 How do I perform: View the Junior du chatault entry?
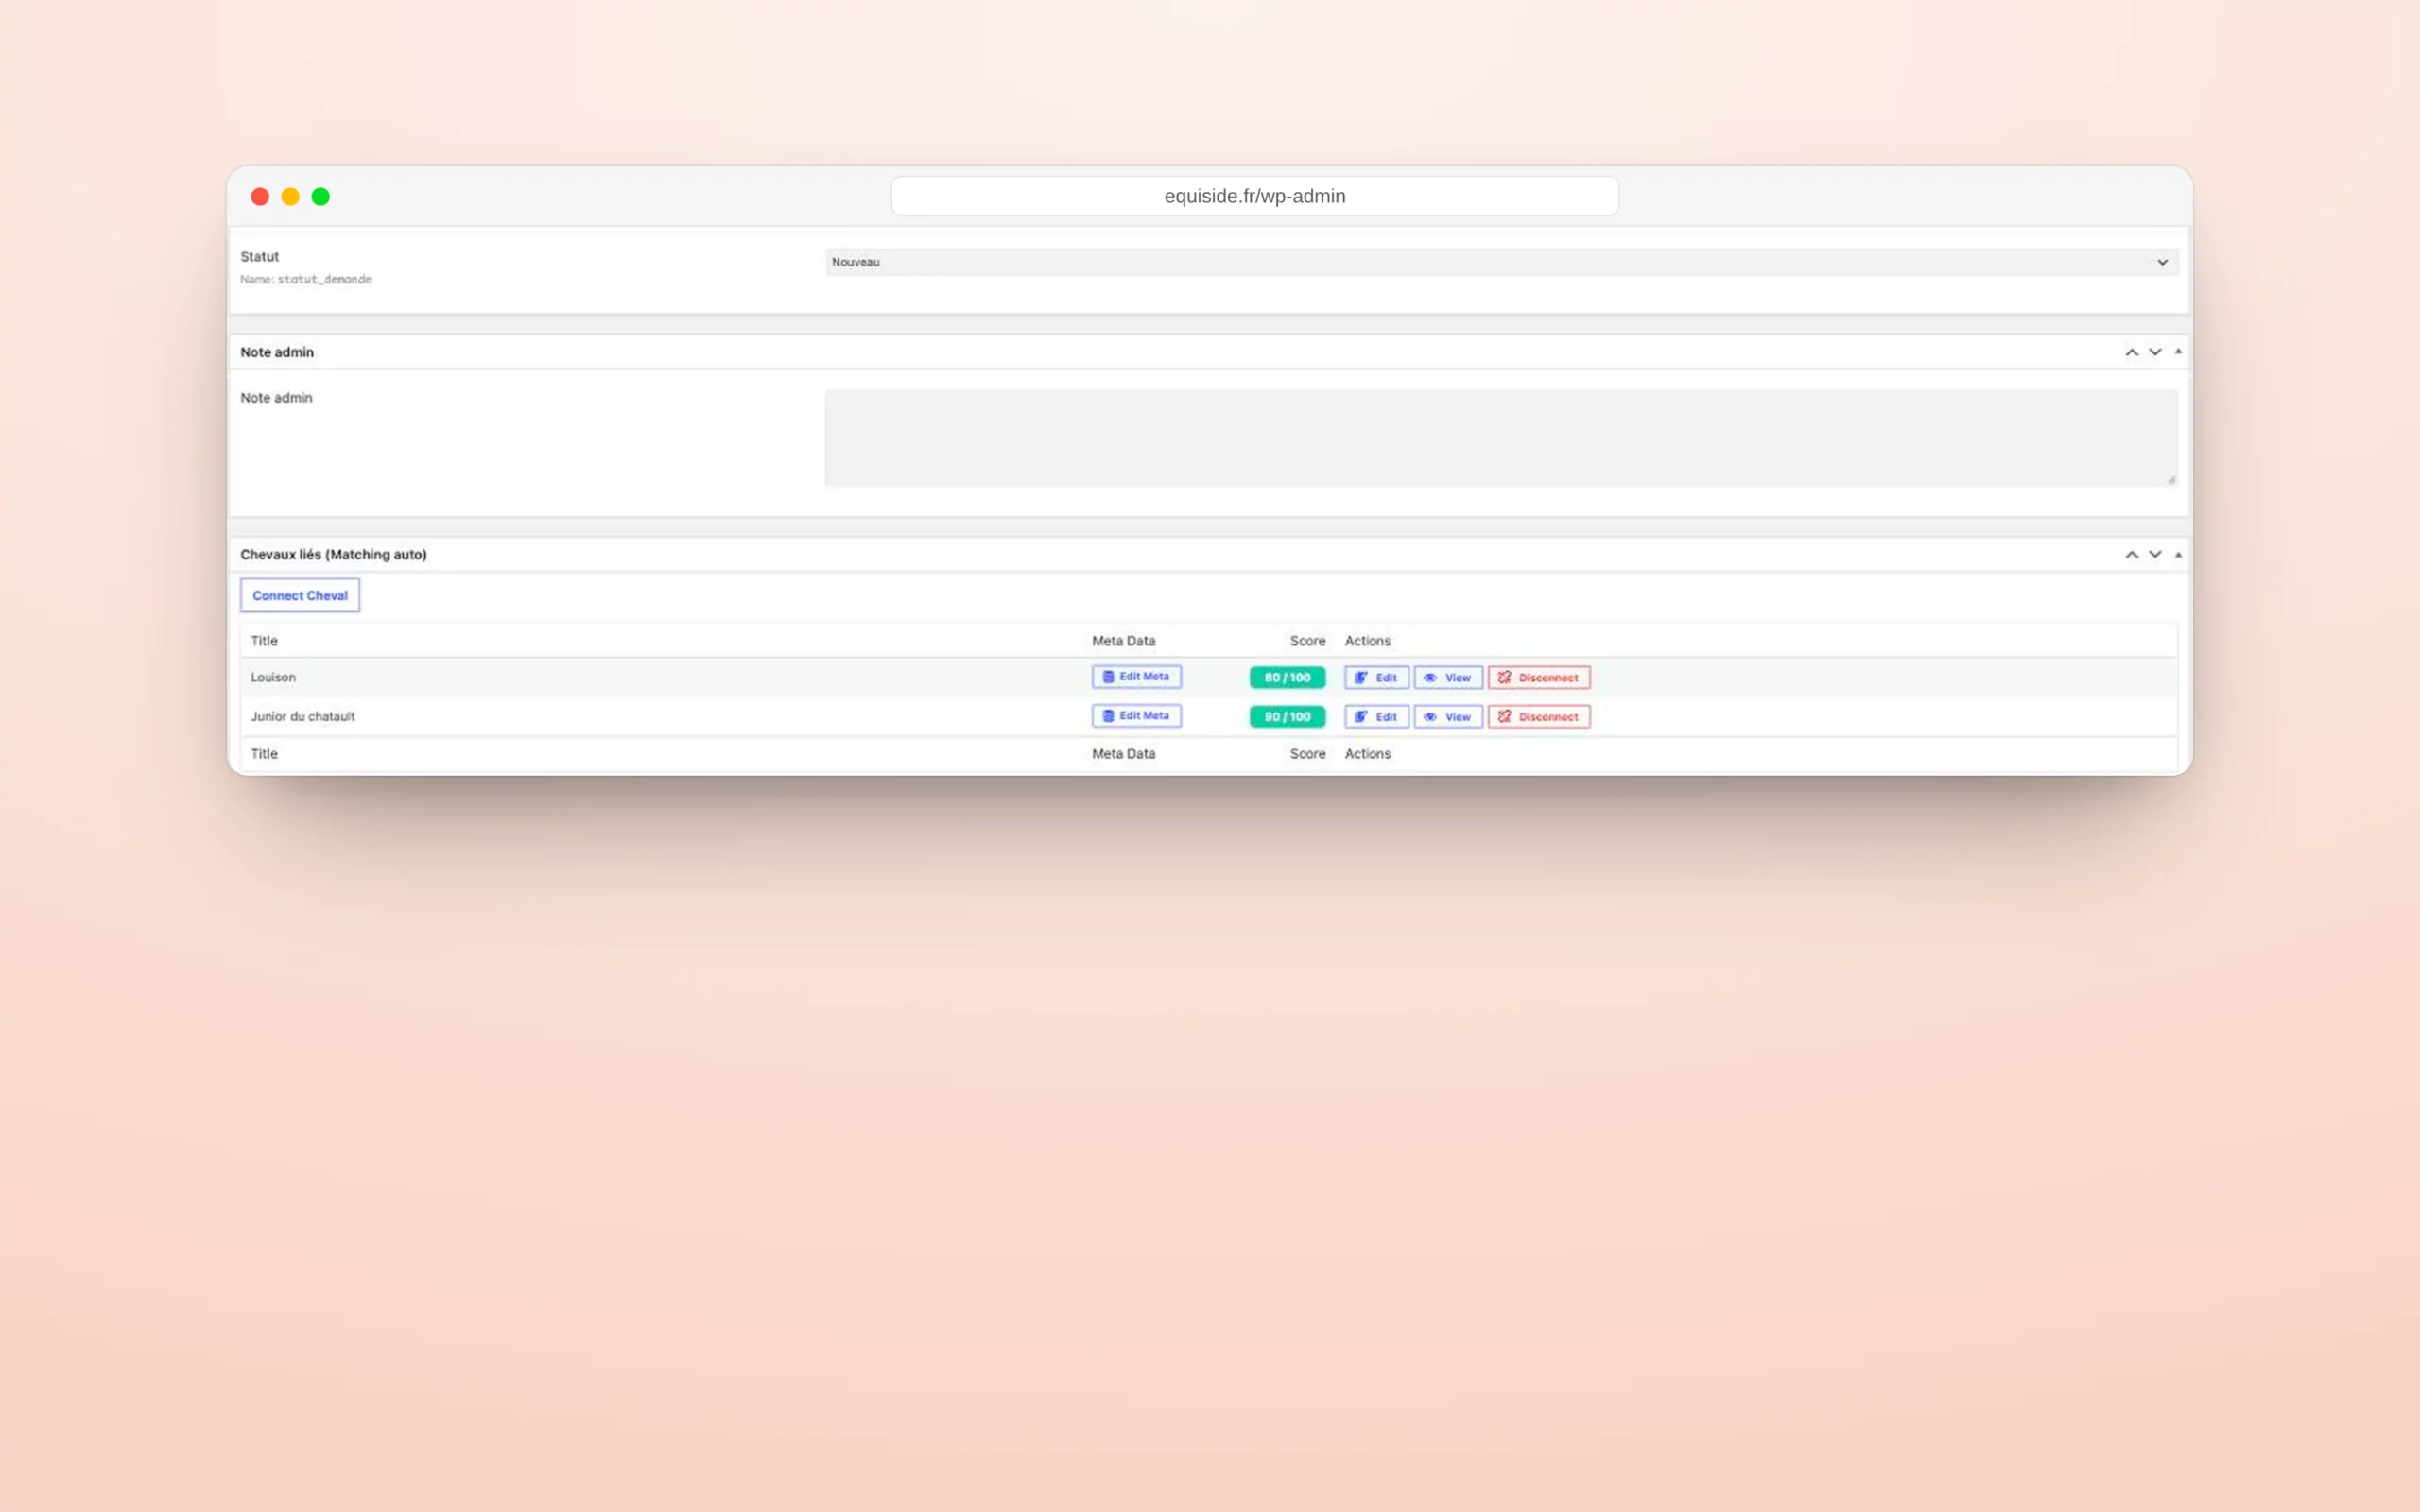[1448, 717]
